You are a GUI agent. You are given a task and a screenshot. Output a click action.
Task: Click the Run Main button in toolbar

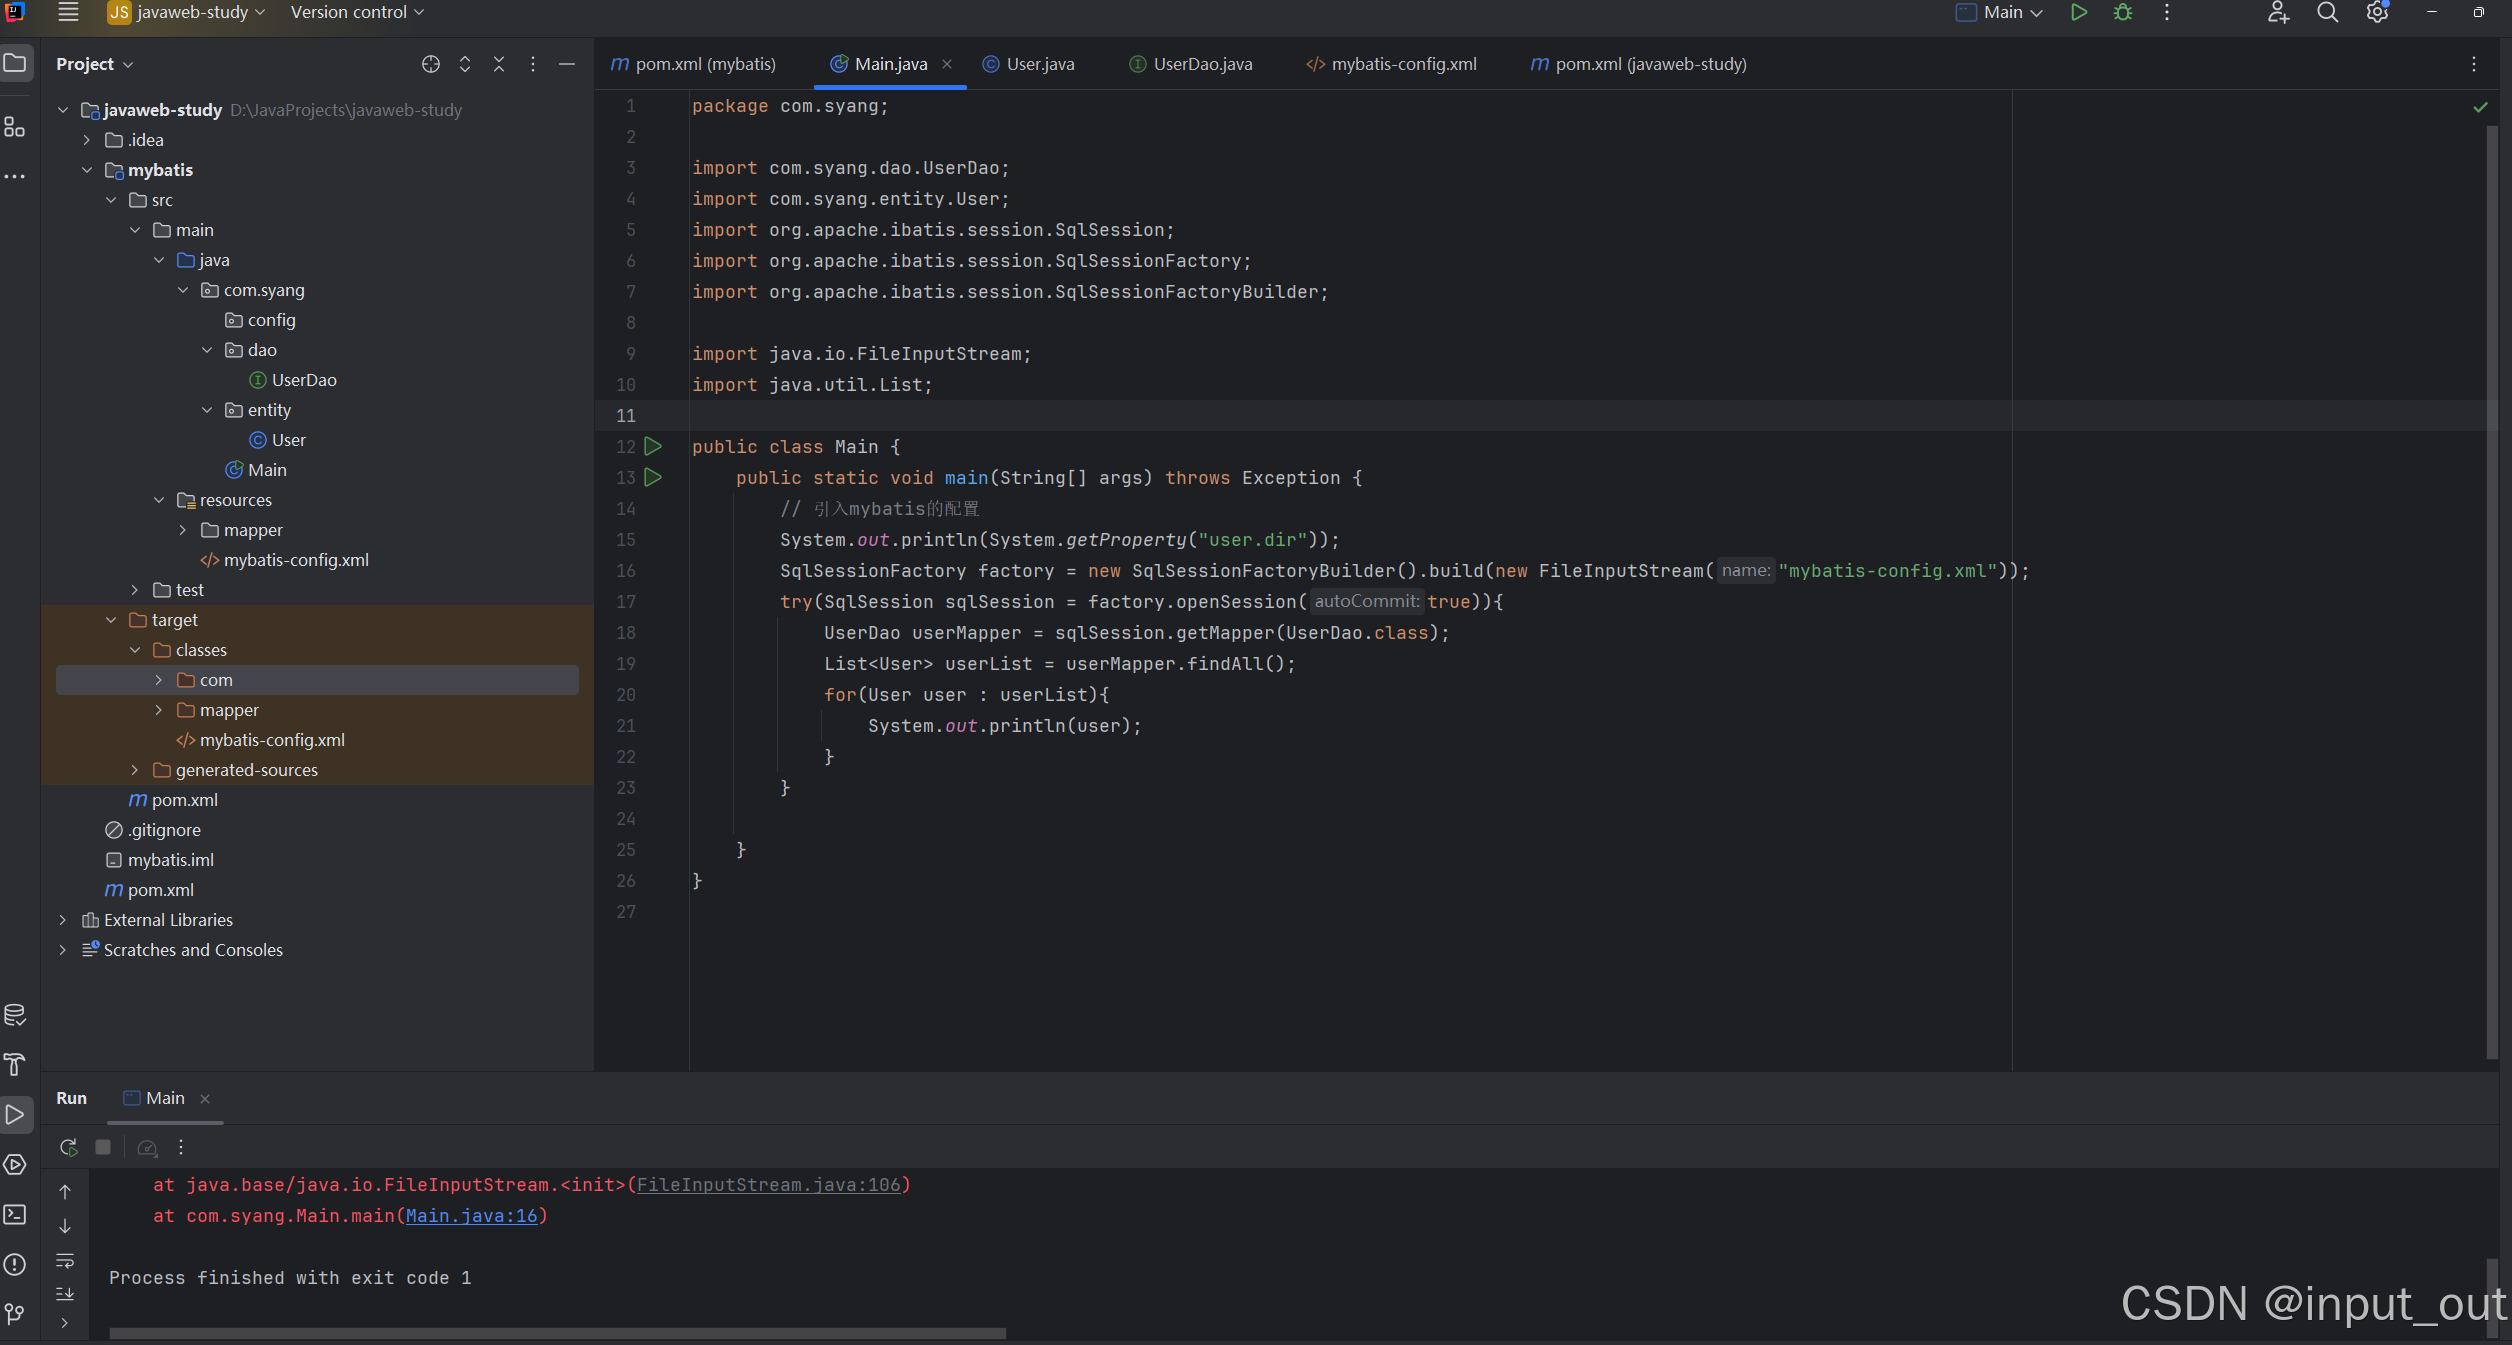2079,13
